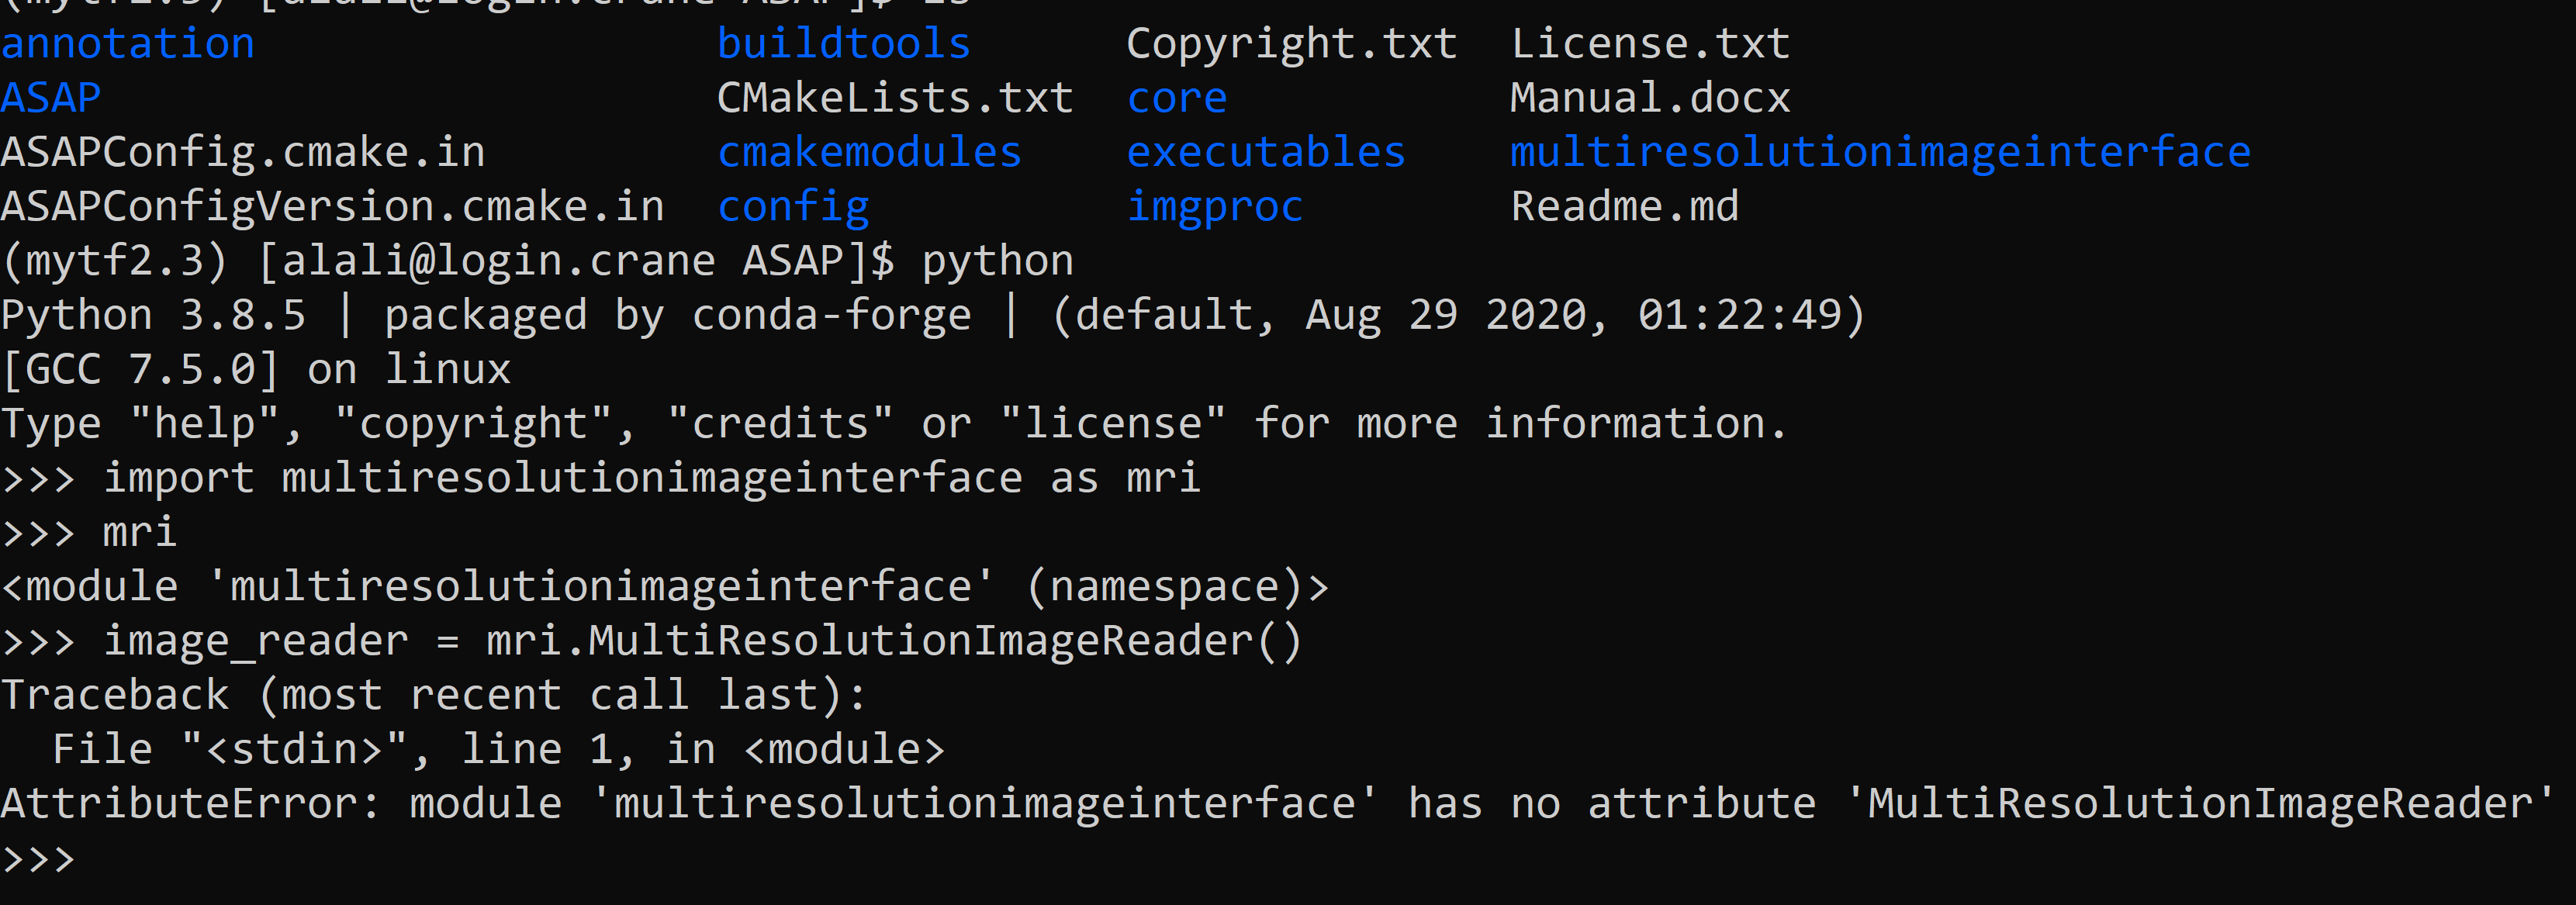Click the blue multiresolutionimageinterface directory listing
Screen dimensions: 2576x905
(1880, 152)
